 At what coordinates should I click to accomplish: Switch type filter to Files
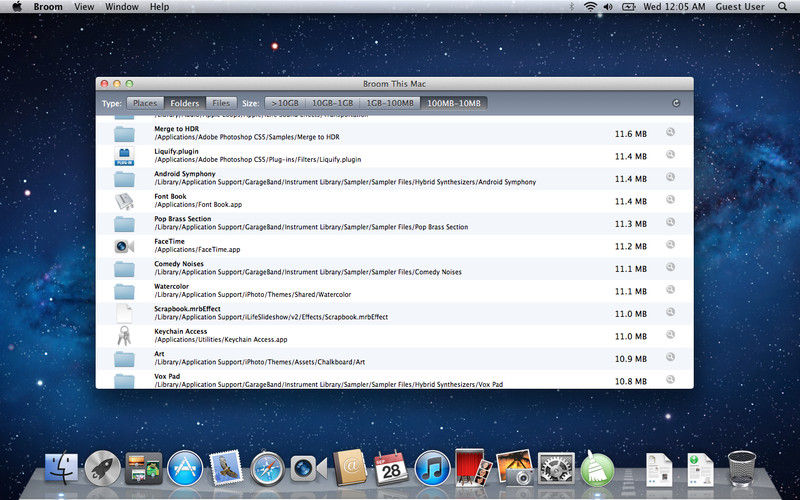point(221,103)
